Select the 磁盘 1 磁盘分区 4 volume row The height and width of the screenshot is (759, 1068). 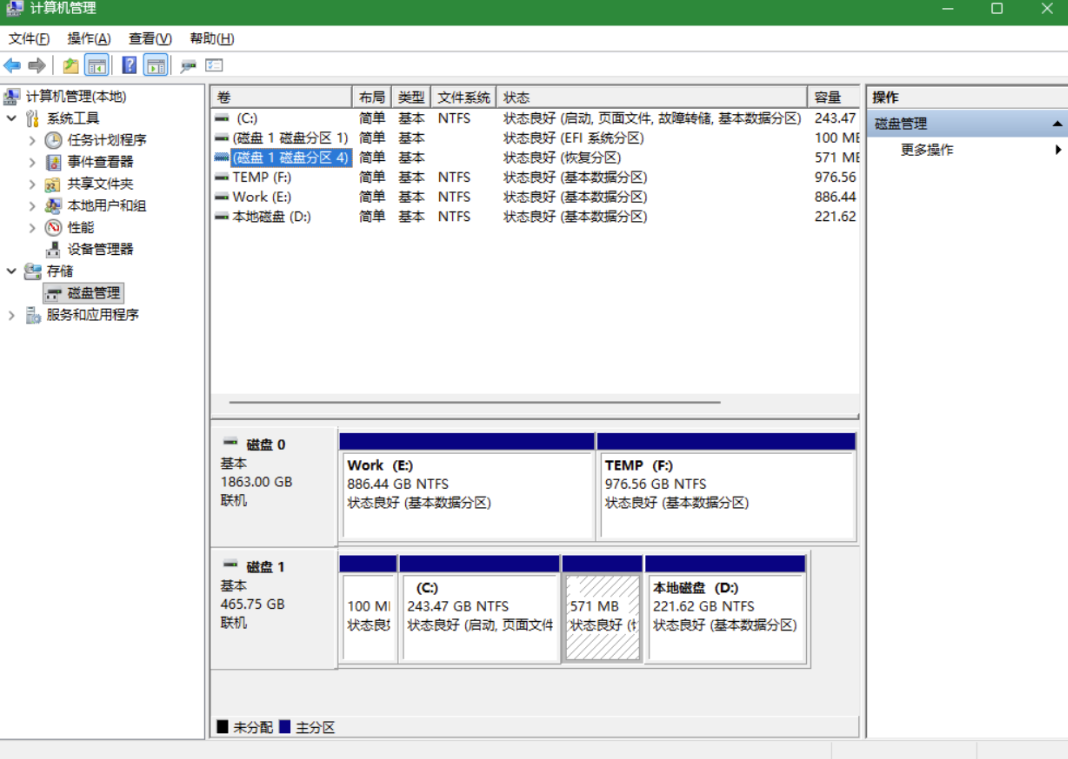point(535,158)
